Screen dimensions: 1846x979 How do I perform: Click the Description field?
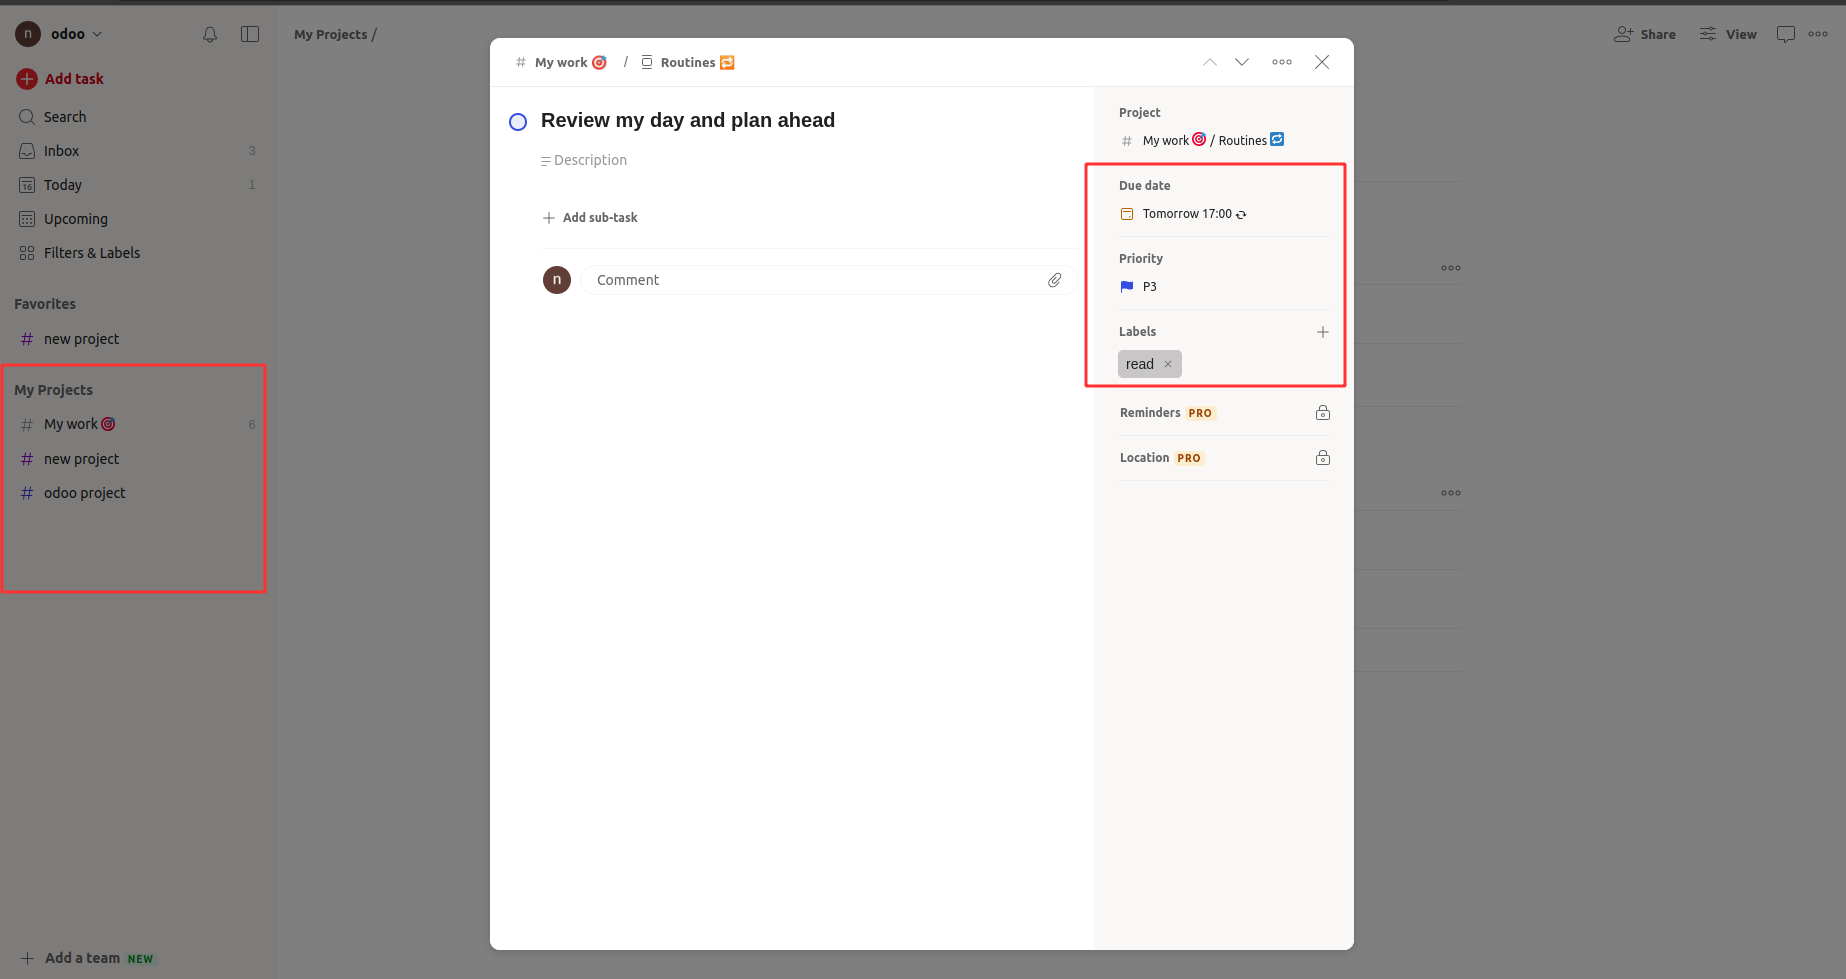[x=590, y=160]
